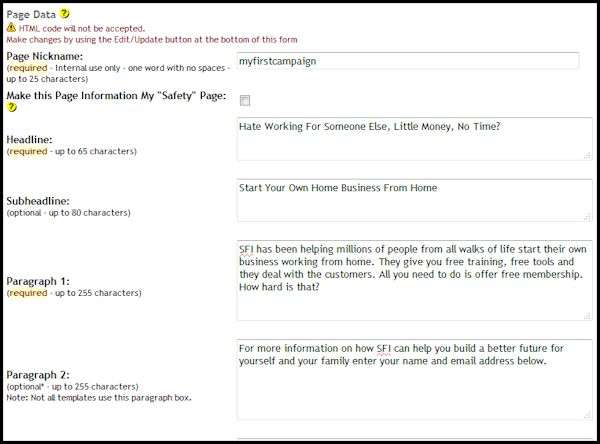The height and width of the screenshot is (444, 600).
Task: Click into the Paragraph 1 text area
Action: click(x=413, y=280)
